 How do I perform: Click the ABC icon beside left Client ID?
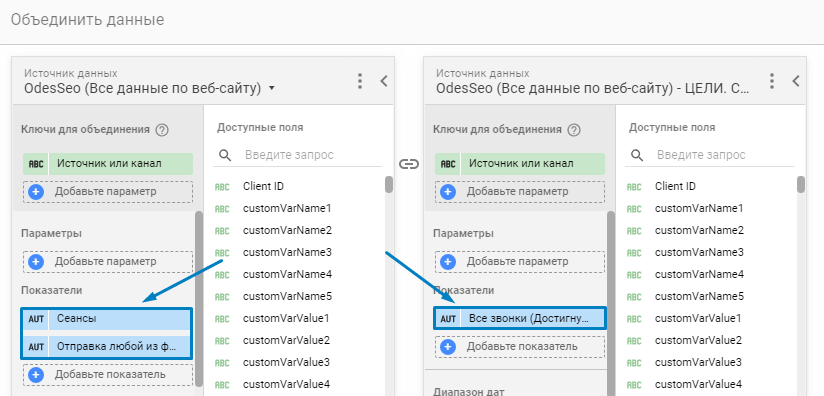222,187
